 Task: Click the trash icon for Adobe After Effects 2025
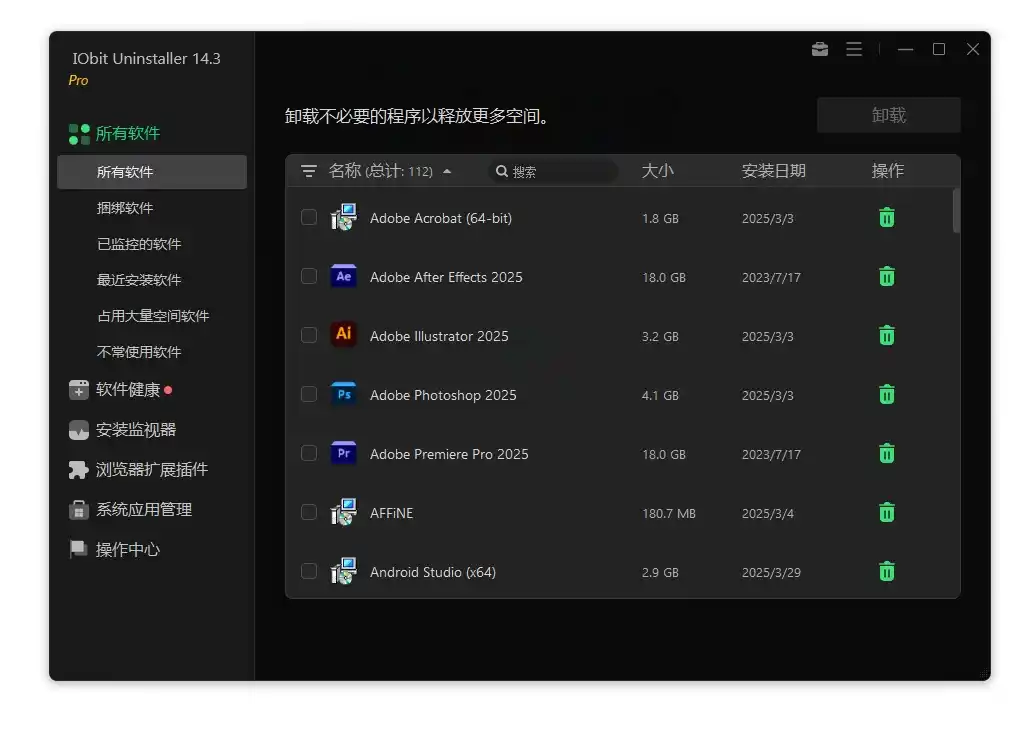pyautogui.click(x=887, y=276)
